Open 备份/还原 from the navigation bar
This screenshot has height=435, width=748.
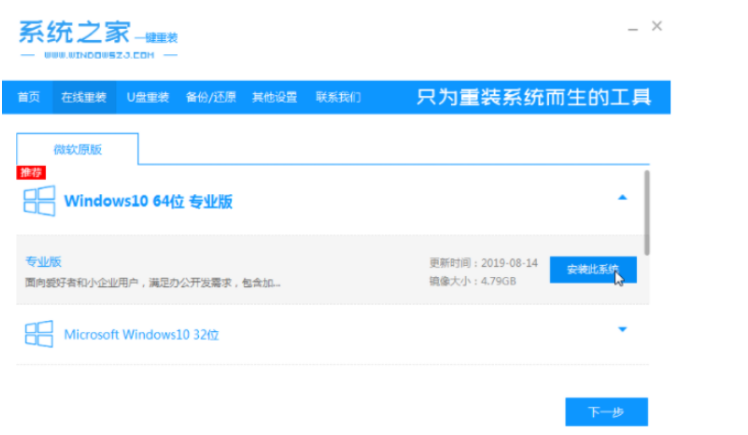click(x=210, y=97)
